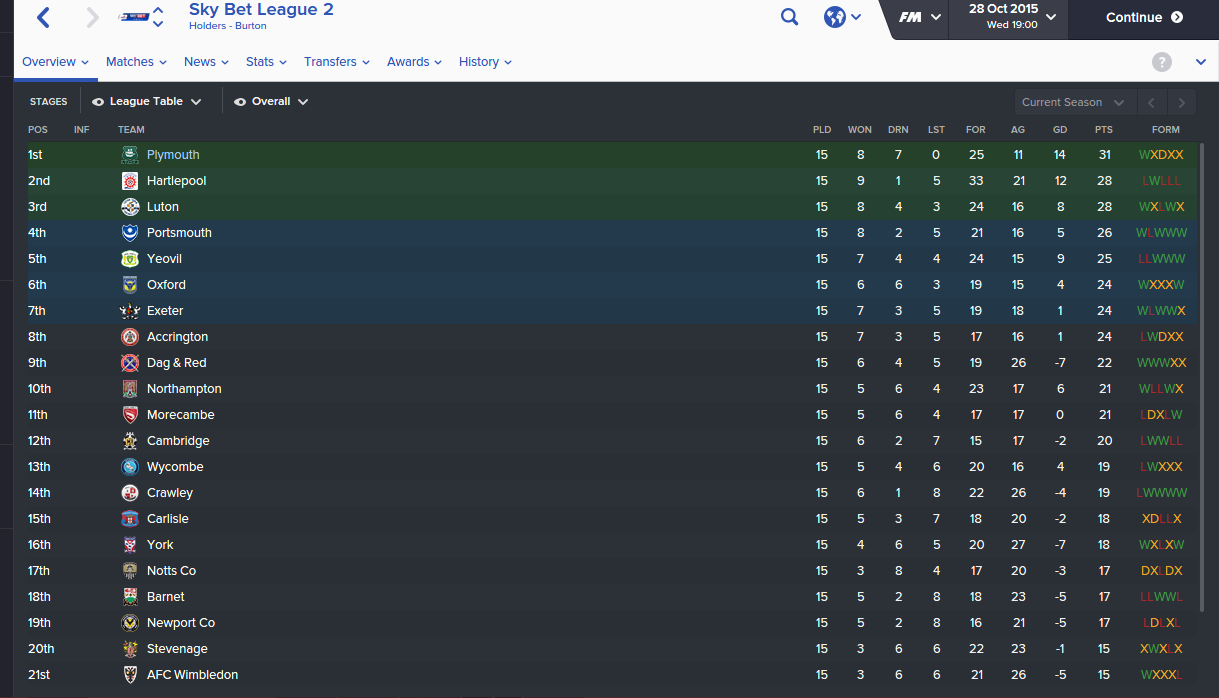Screen dimensions: 1219x698
Task: Click the help question mark icon
Action: [1162, 62]
